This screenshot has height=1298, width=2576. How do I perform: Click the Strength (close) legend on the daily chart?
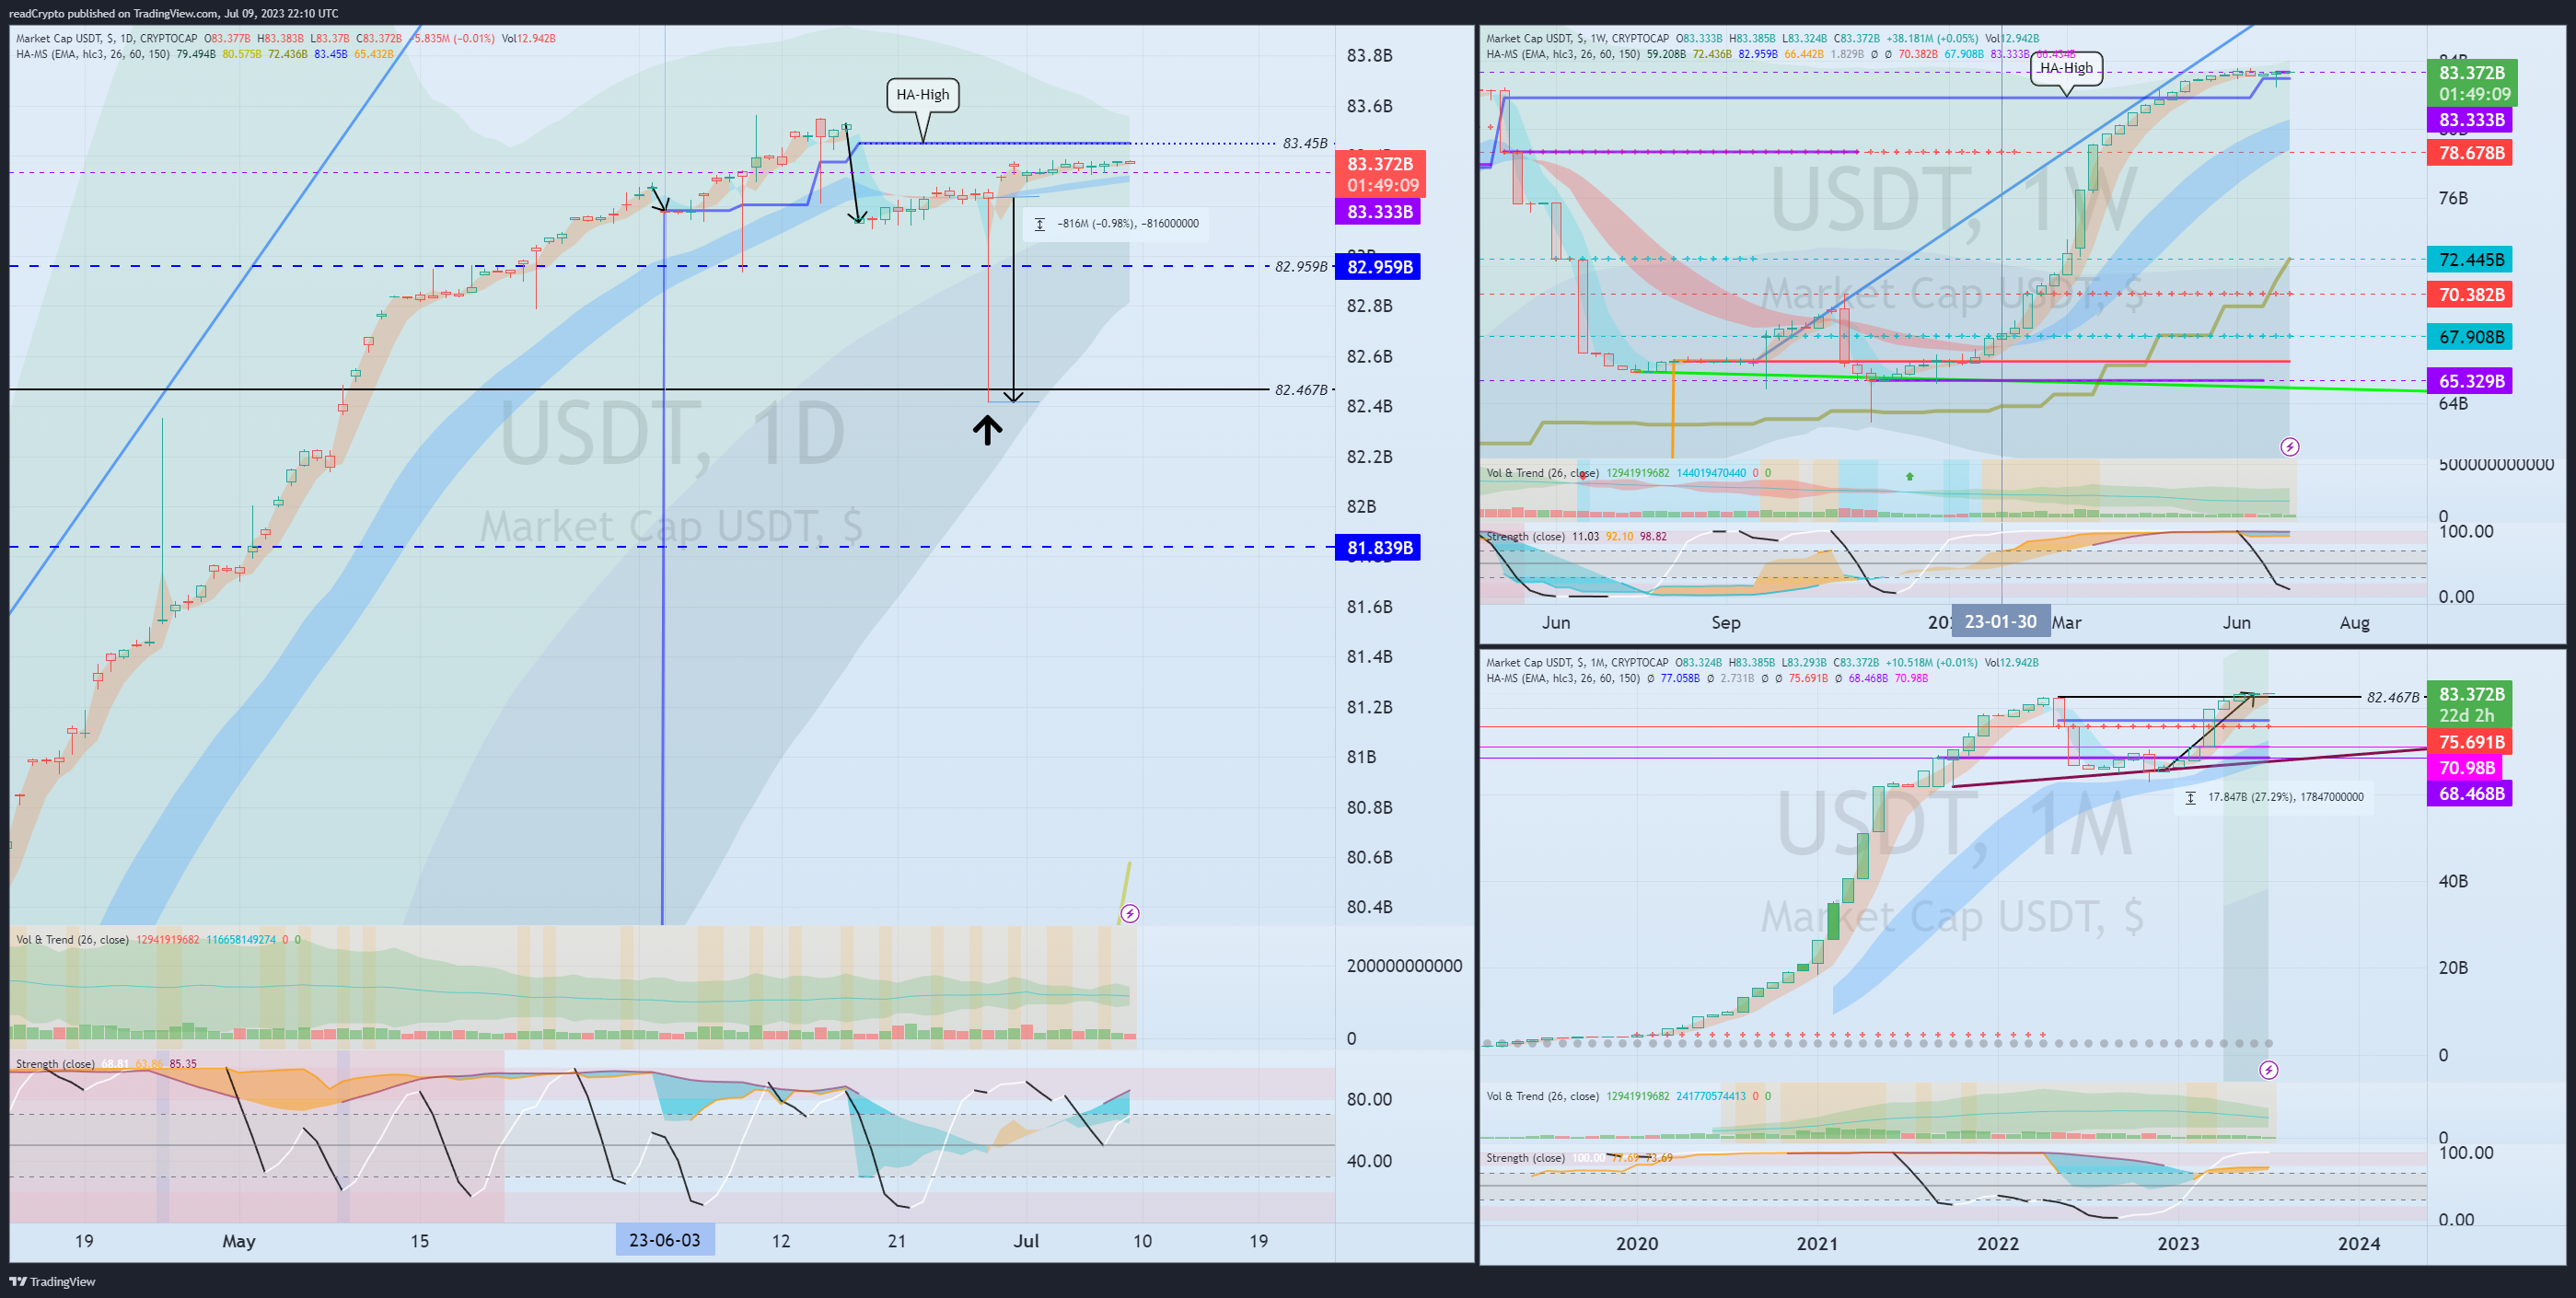(55, 1064)
